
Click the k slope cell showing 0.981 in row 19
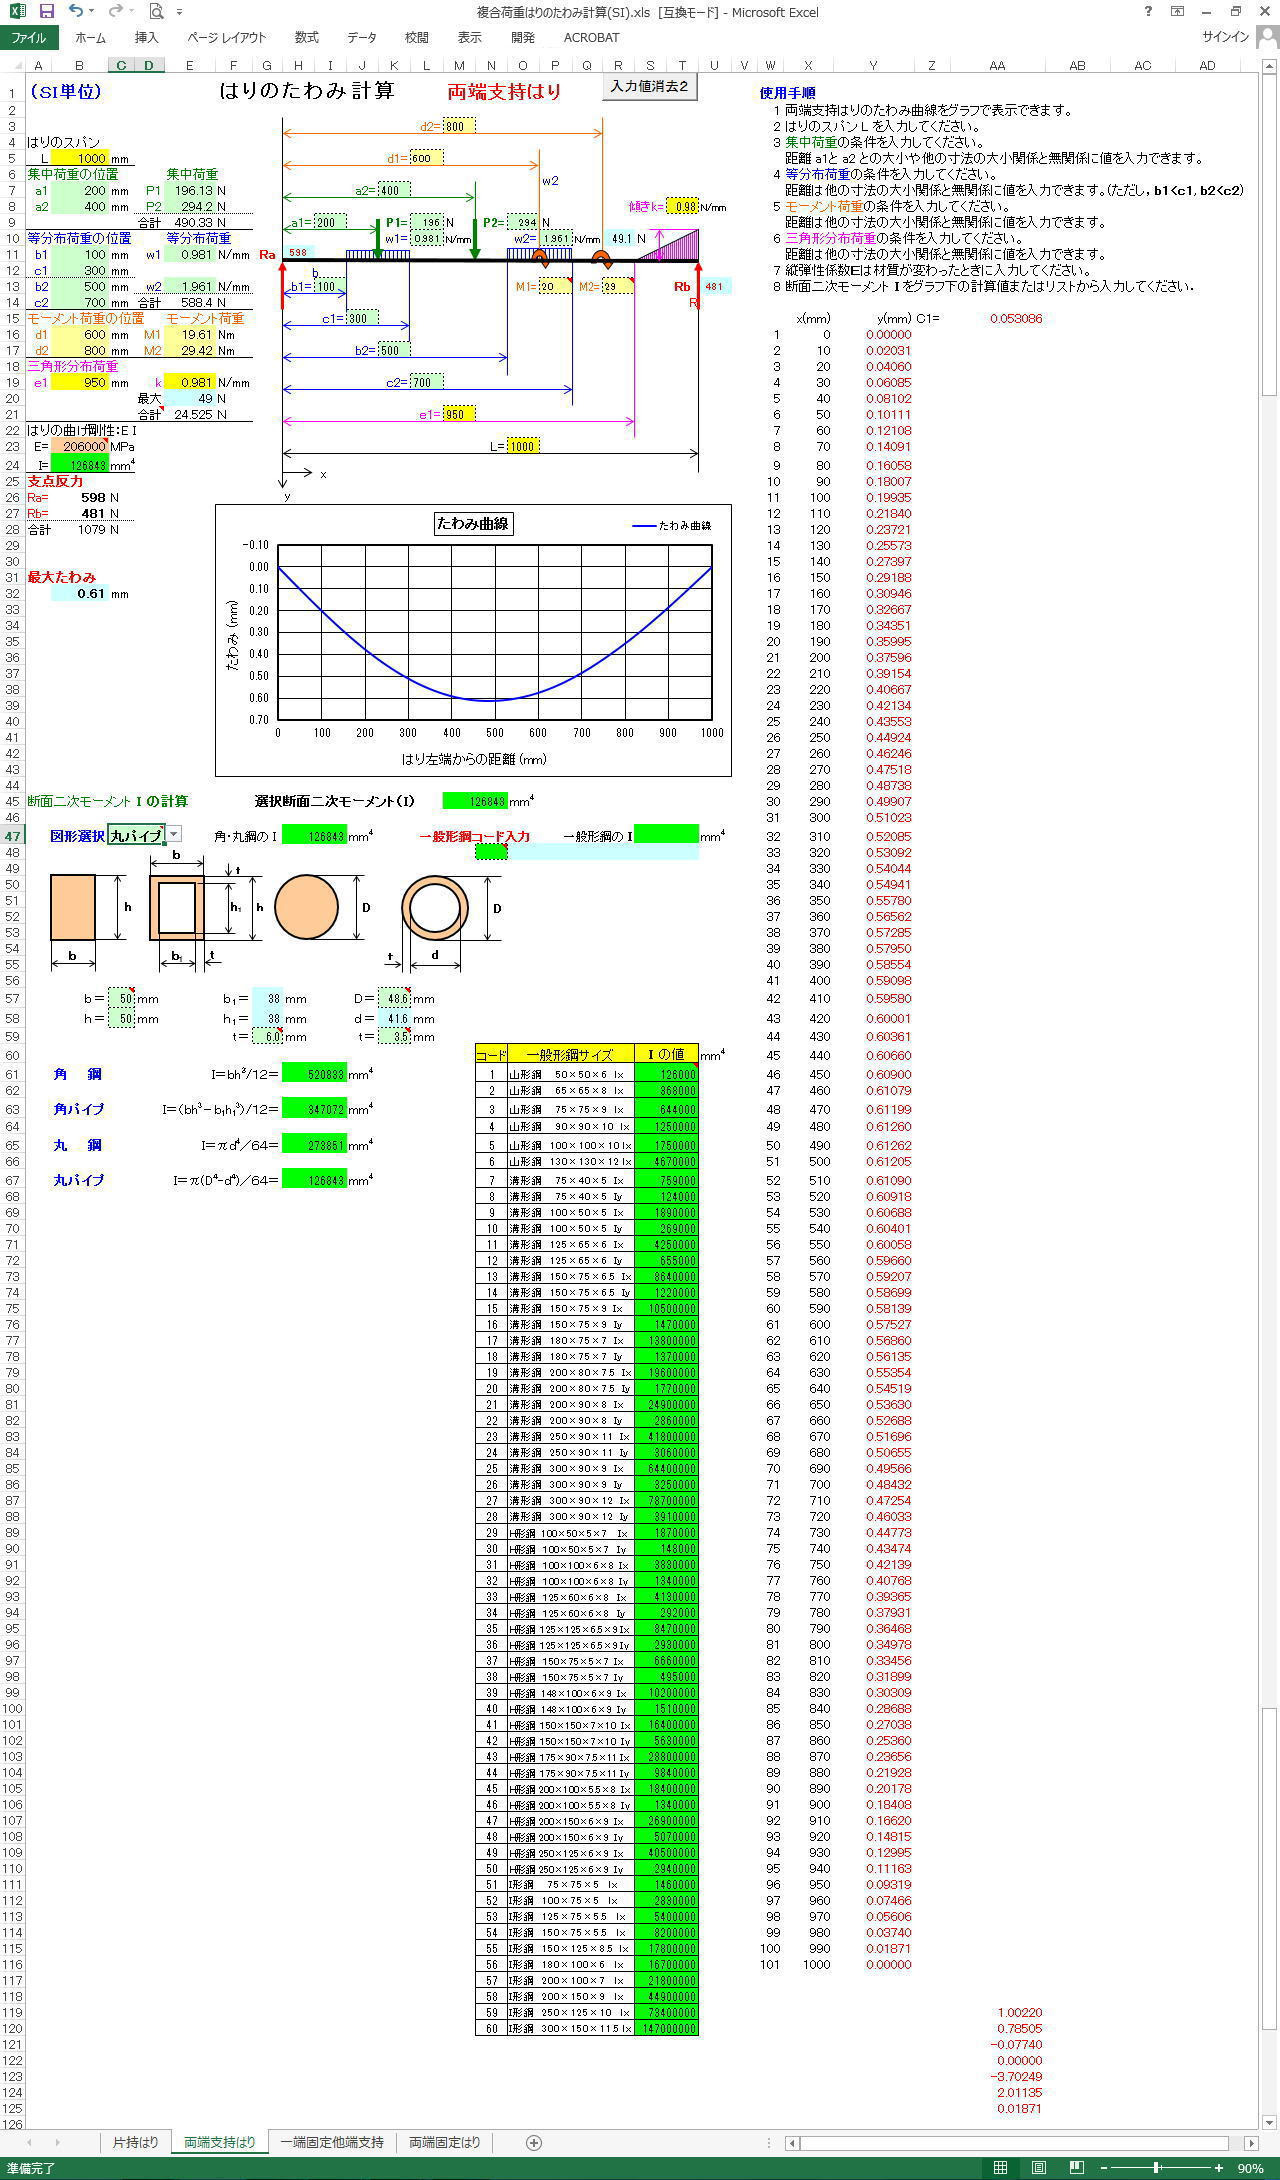[x=189, y=383]
